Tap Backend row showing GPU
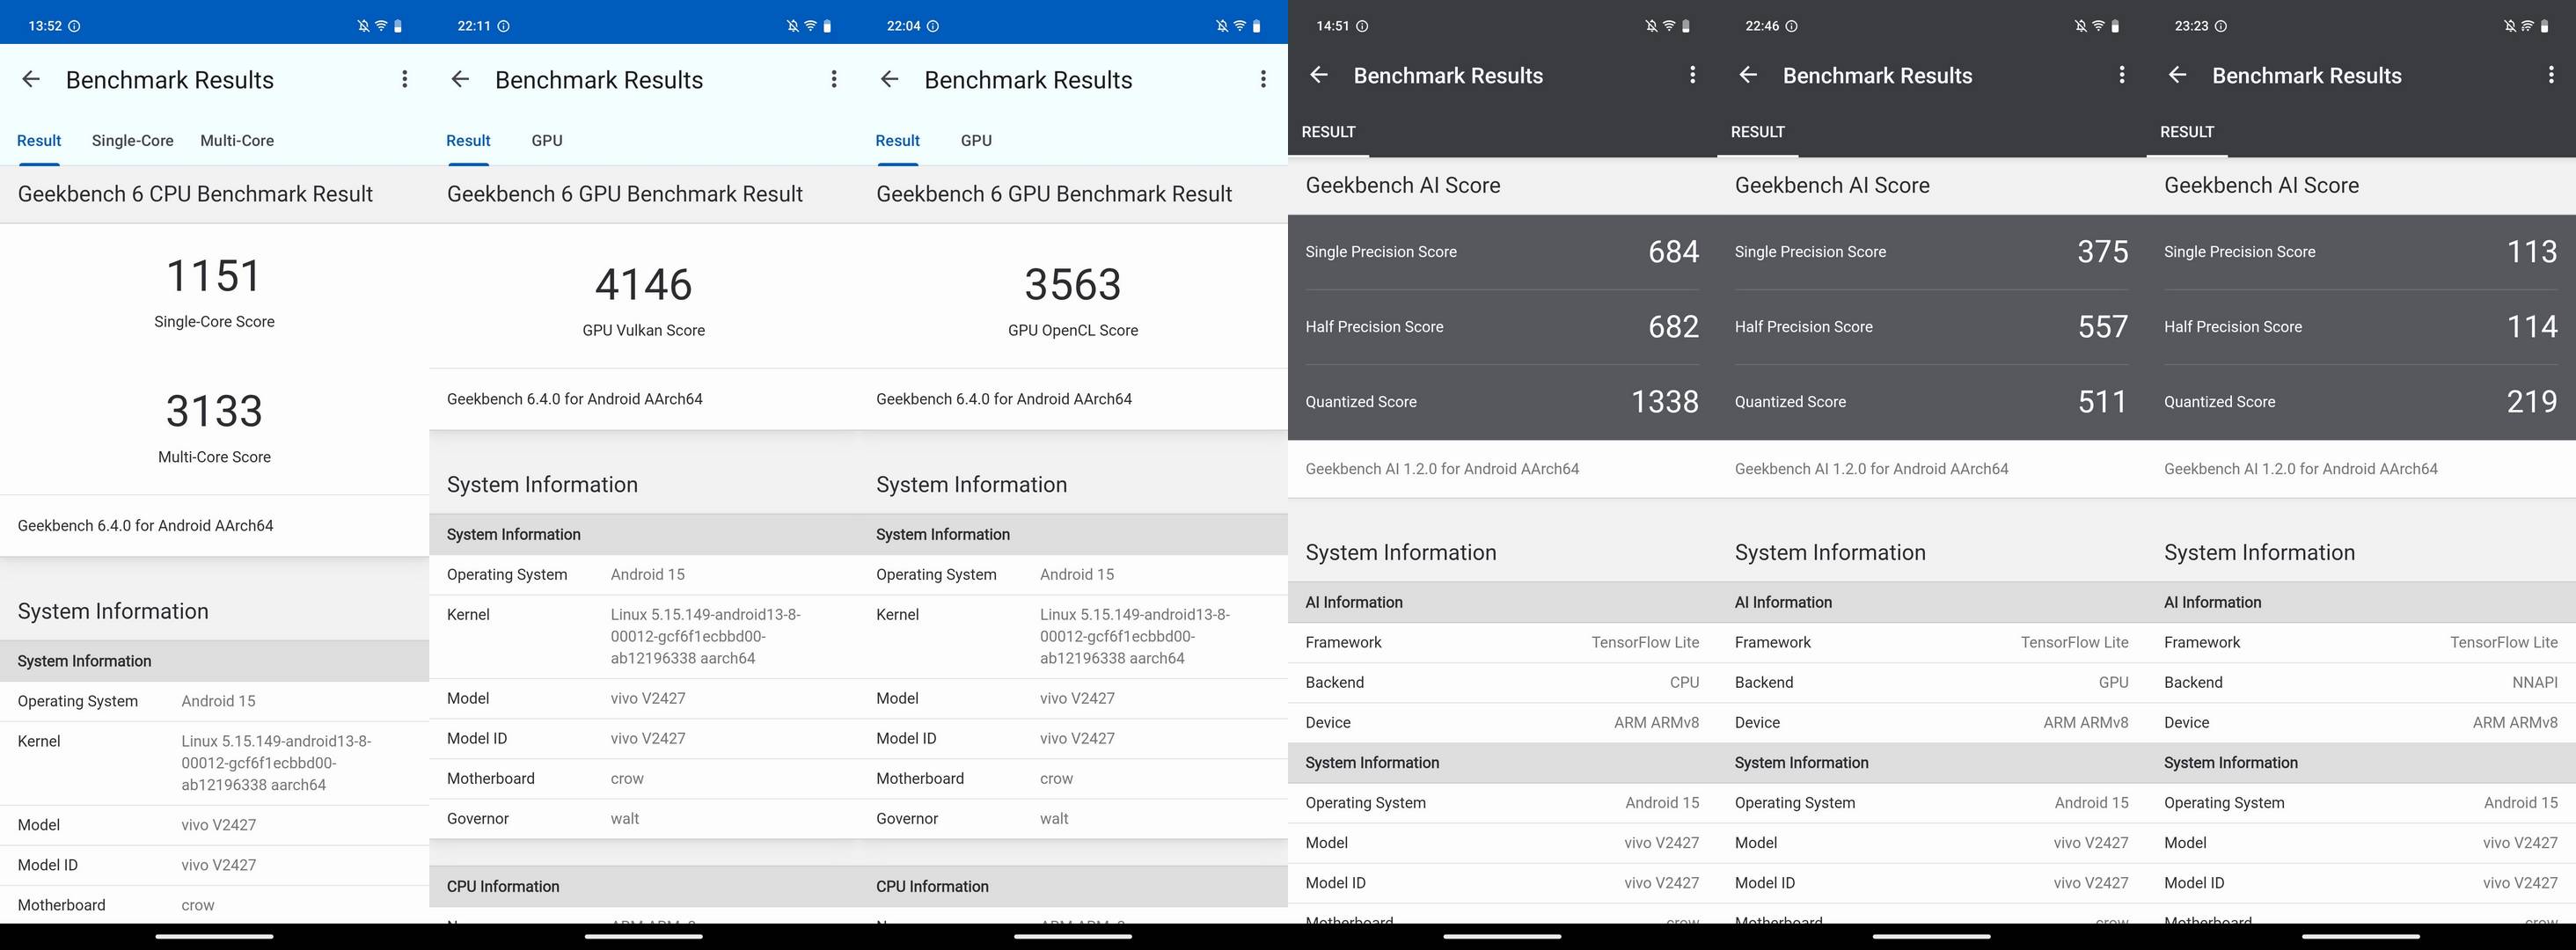Image resolution: width=2576 pixels, height=950 pixels. click(1931, 683)
